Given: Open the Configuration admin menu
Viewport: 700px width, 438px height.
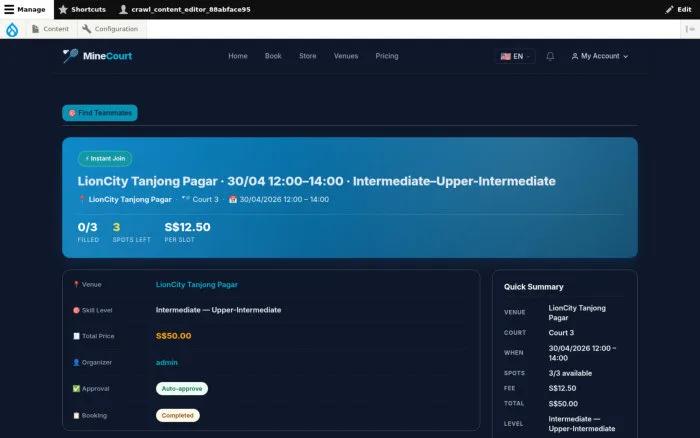Looking at the screenshot, I should pyautogui.click(x=110, y=29).
